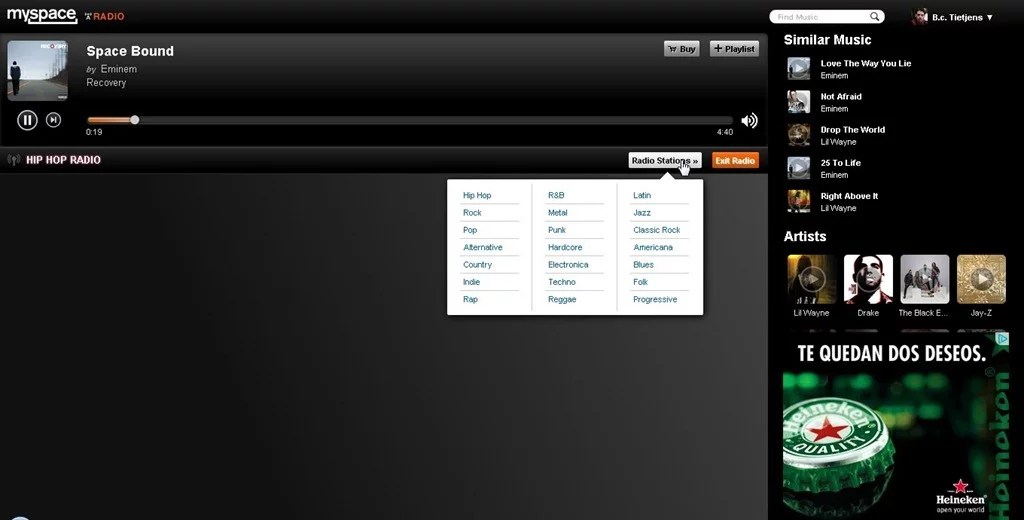Viewport: 1024px width, 520px height.
Task: Select the Progressive station
Action: (x=655, y=299)
